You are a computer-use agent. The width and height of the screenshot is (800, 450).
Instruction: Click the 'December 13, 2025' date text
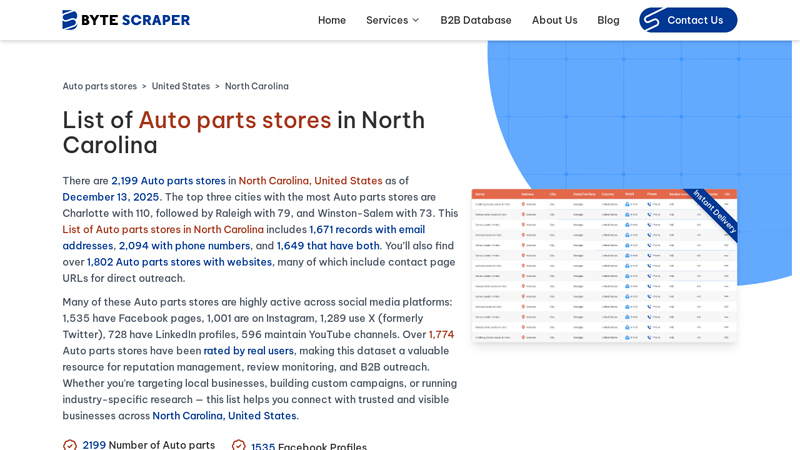pyautogui.click(x=111, y=197)
